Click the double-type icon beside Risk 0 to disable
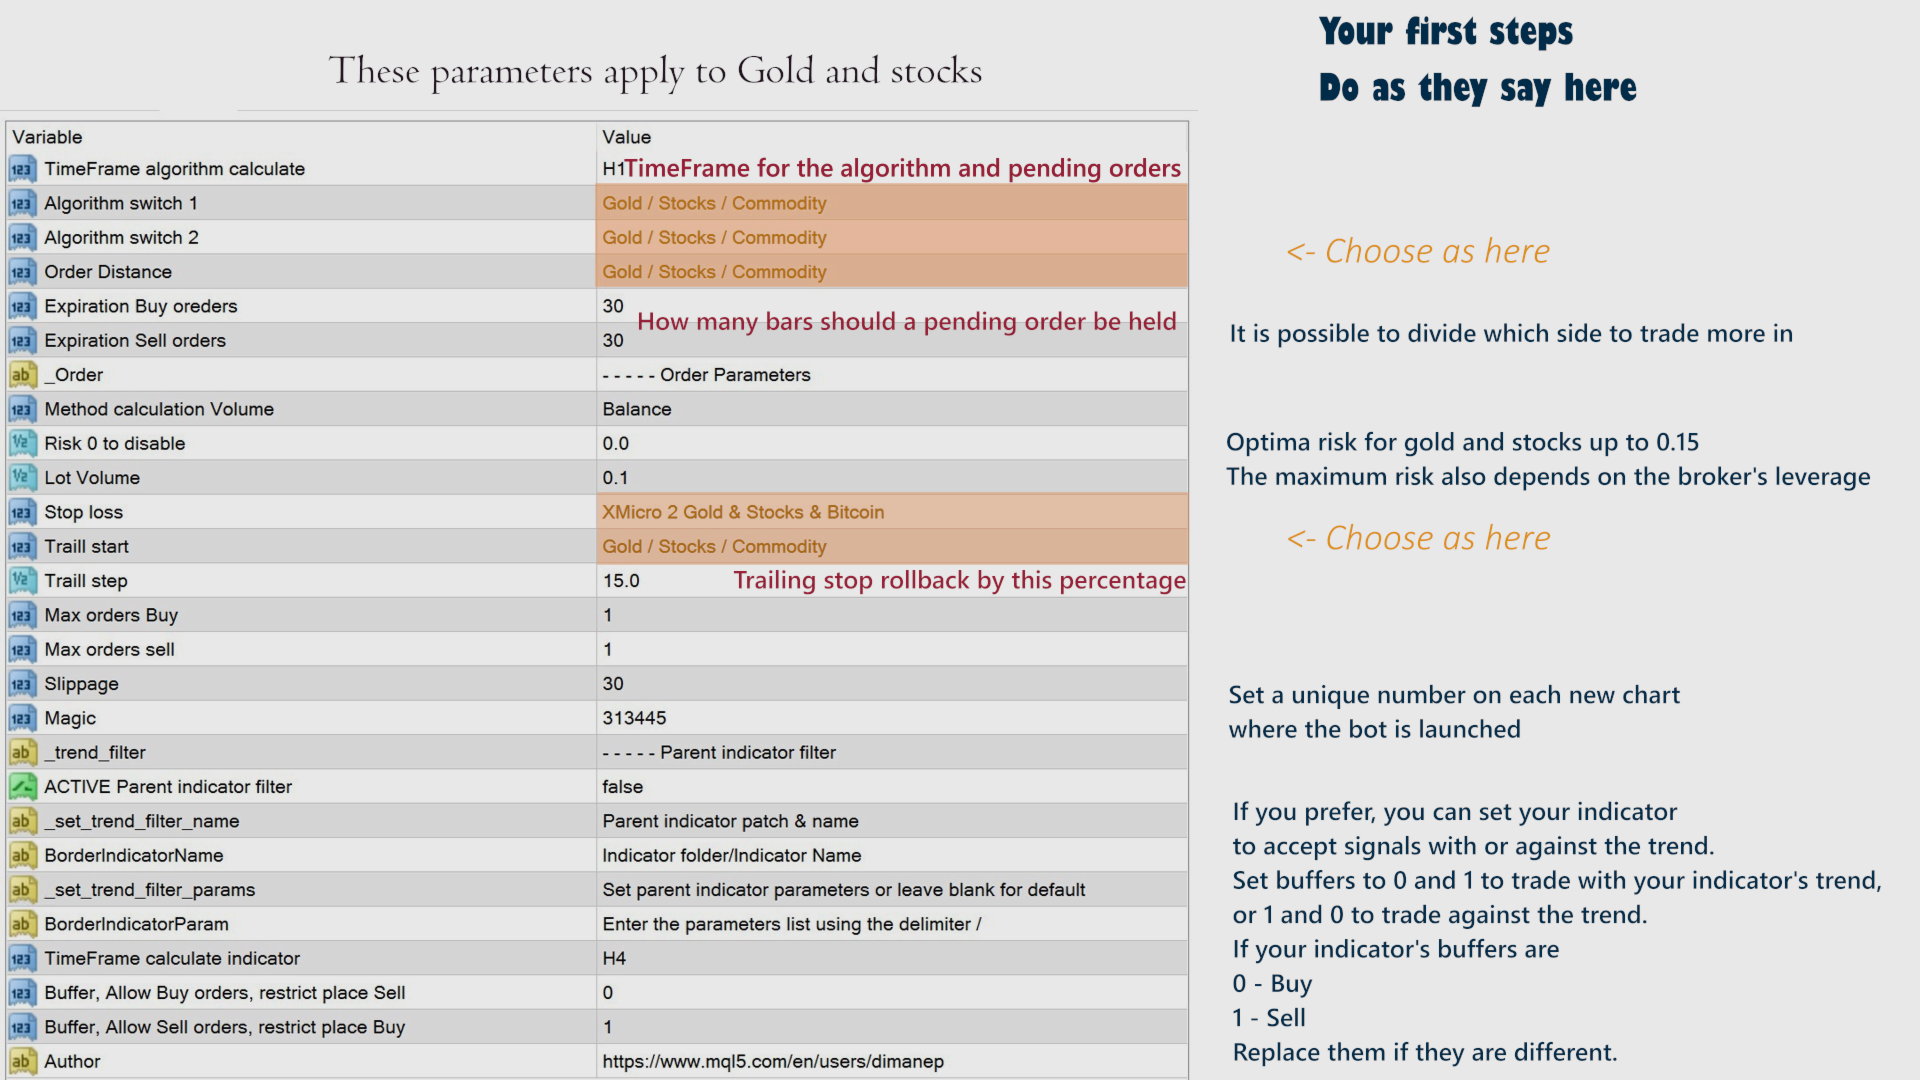 [21, 444]
